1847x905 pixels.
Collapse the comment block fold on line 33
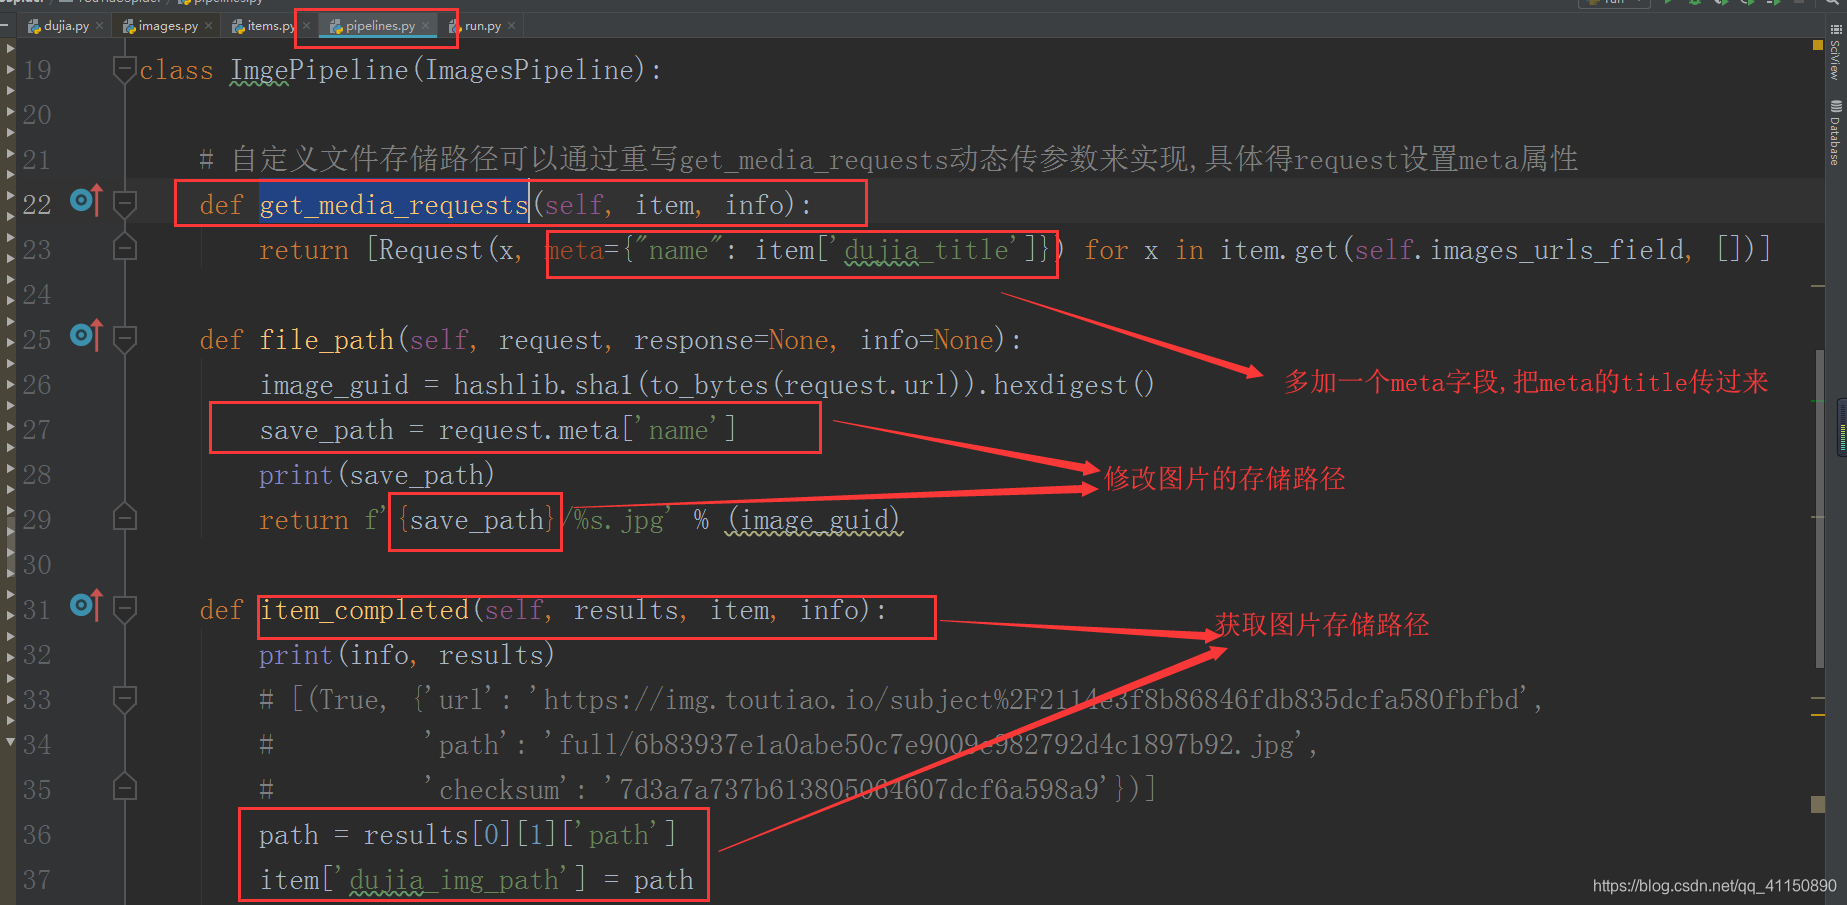click(x=125, y=699)
